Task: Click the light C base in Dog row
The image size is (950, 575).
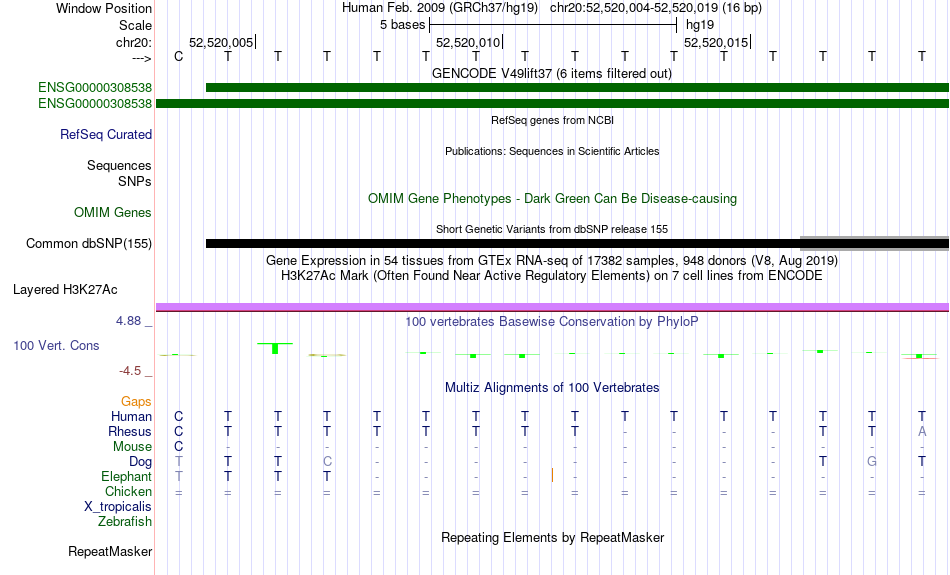Action: tap(327, 462)
